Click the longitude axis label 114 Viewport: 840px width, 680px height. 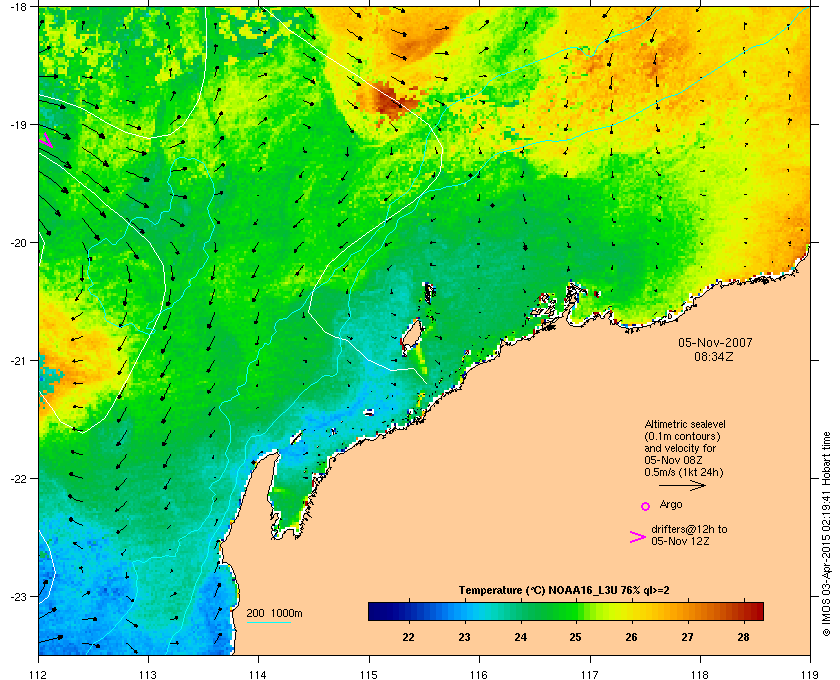click(x=258, y=674)
